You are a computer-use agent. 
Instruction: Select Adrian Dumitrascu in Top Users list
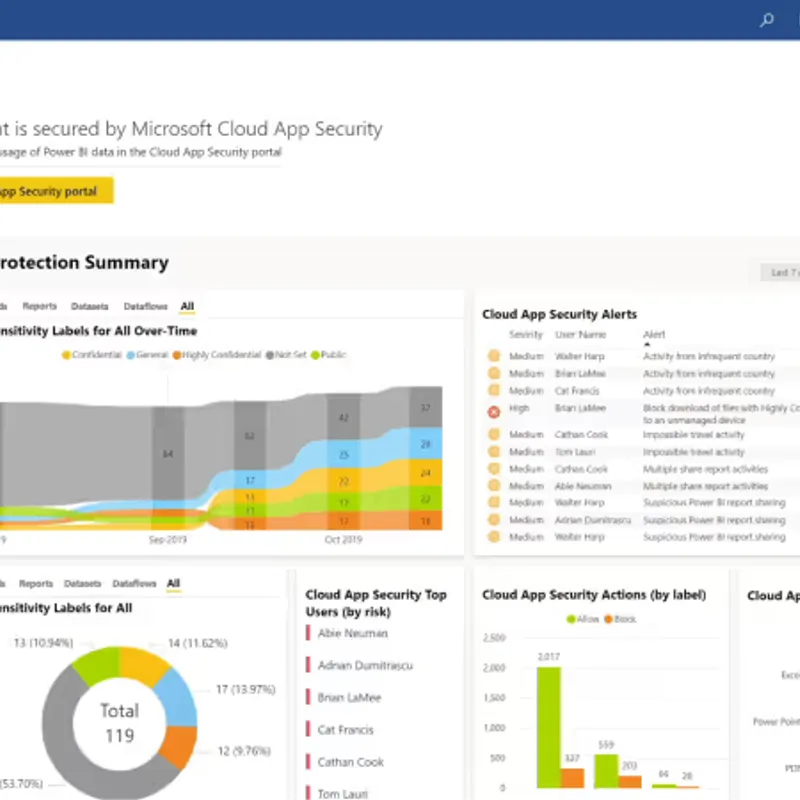tap(365, 665)
